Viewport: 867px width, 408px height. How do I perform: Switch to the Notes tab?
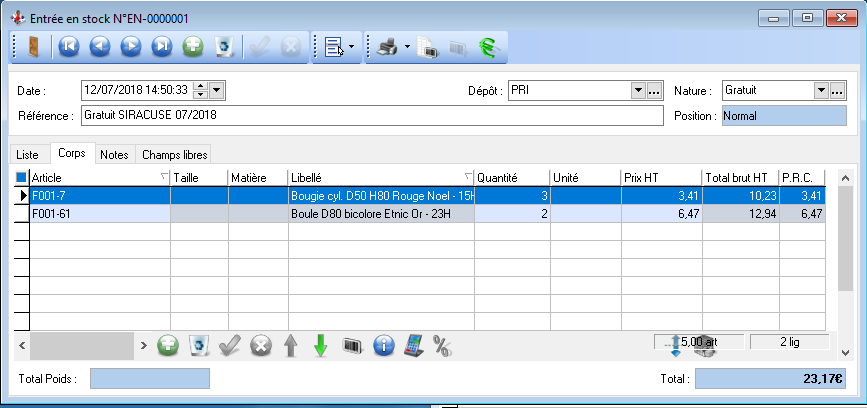pos(115,155)
